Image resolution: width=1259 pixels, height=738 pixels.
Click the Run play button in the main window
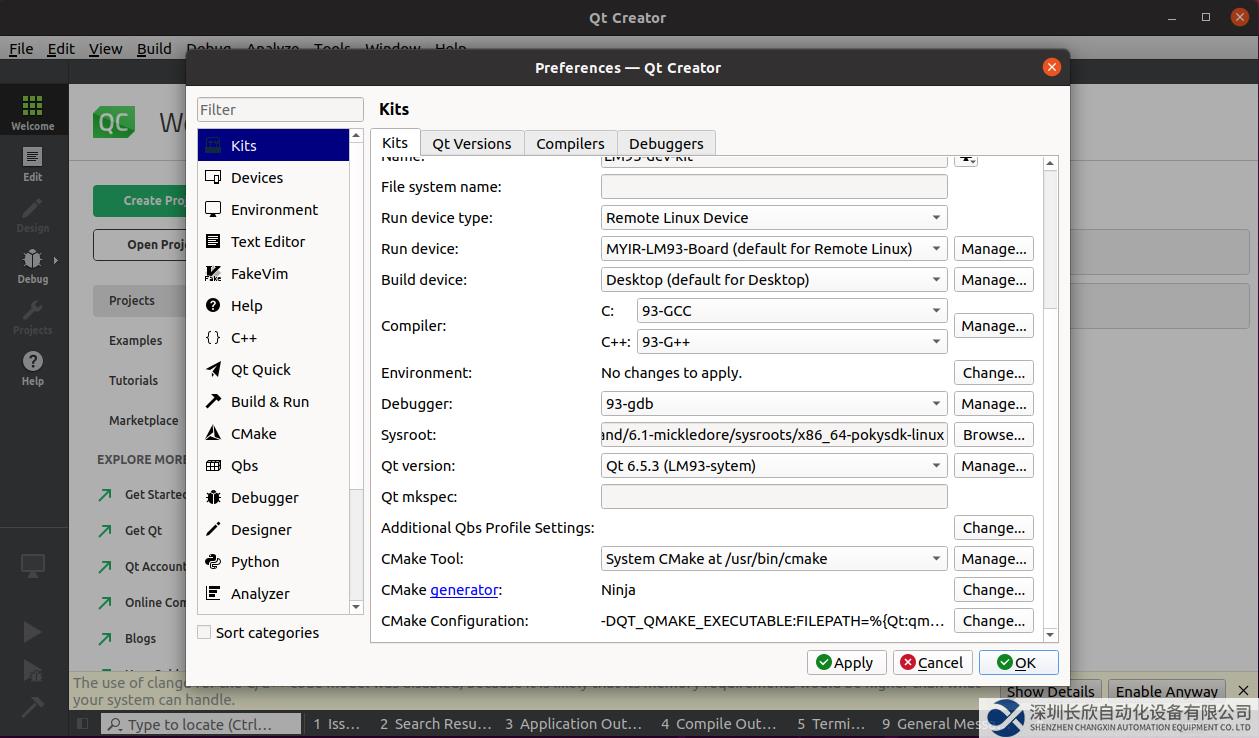tap(32, 631)
